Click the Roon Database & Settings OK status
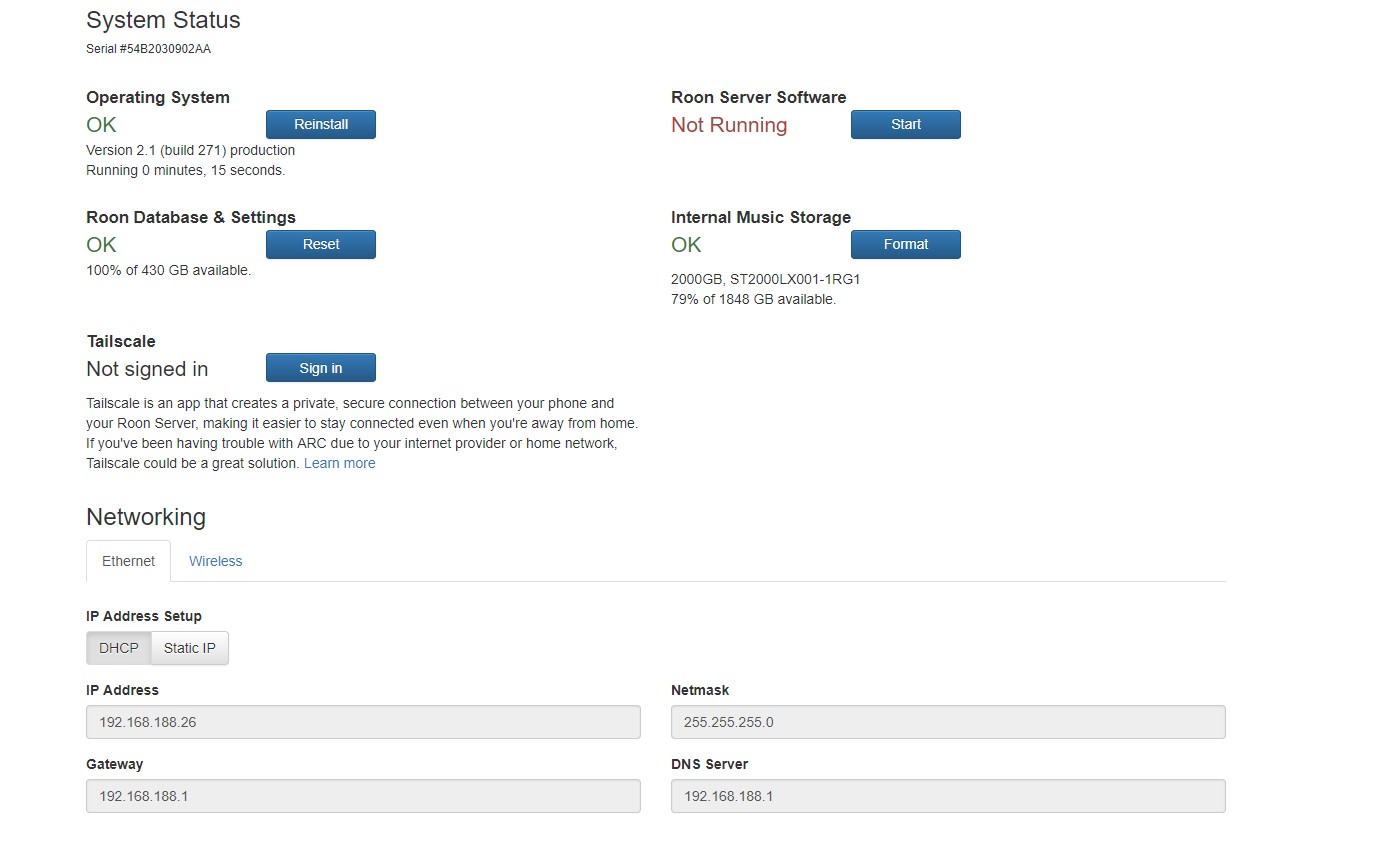 pos(101,245)
